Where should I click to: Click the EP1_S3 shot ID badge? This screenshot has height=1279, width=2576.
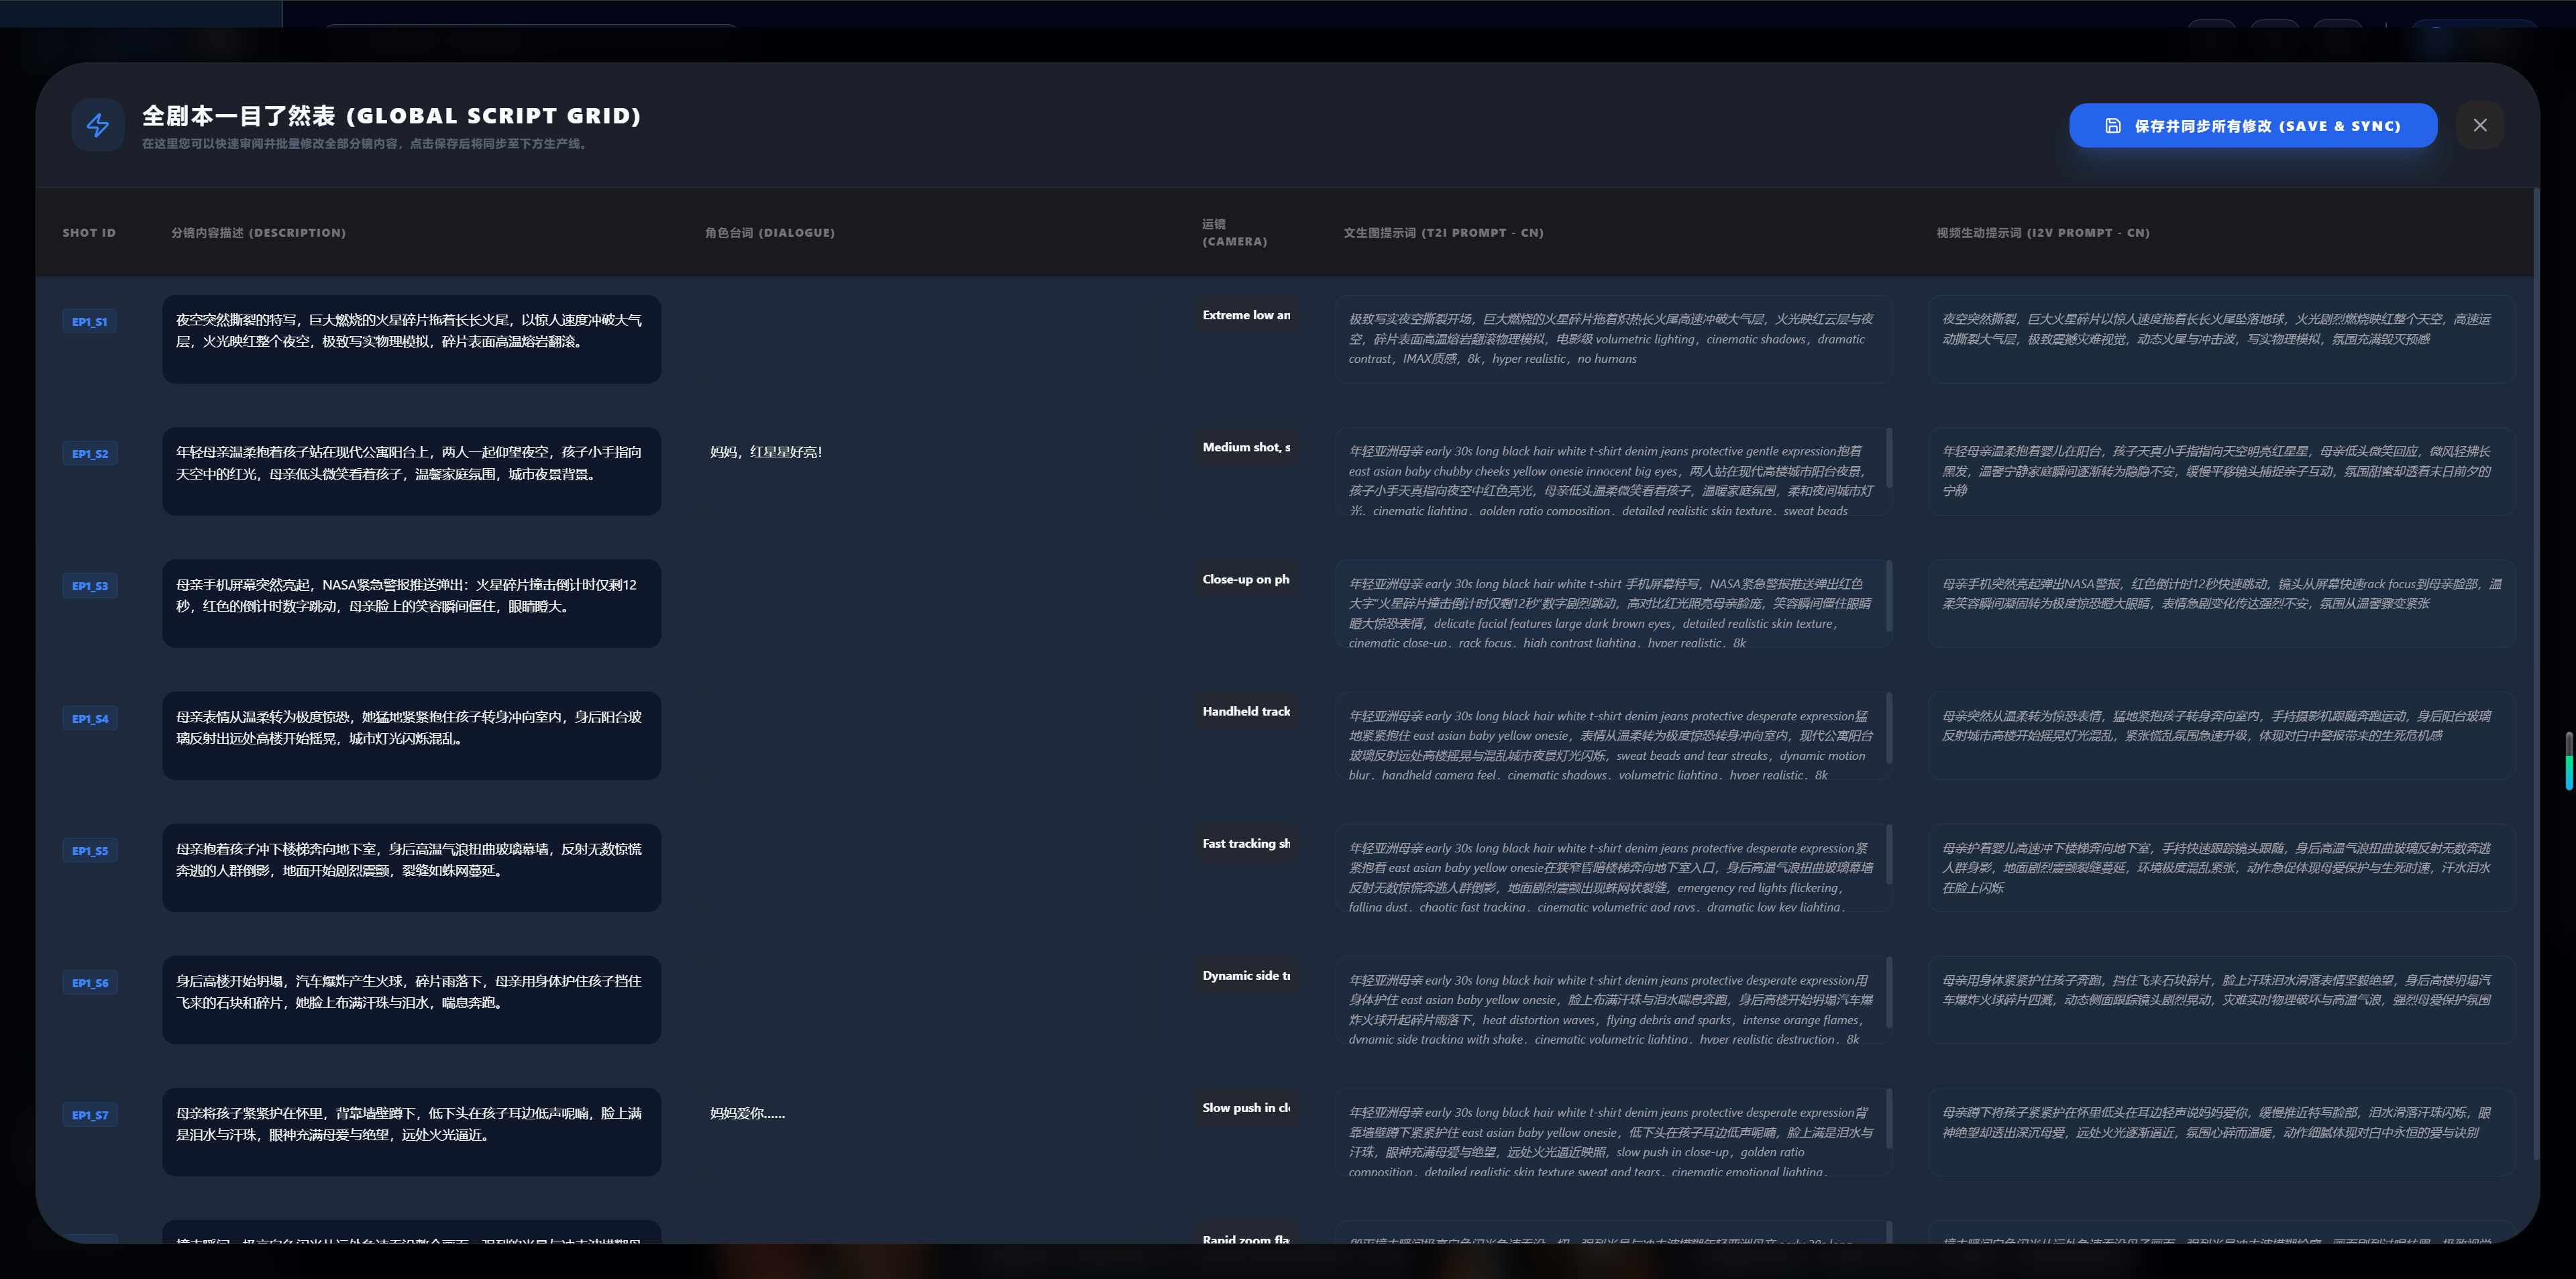pos(89,586)
